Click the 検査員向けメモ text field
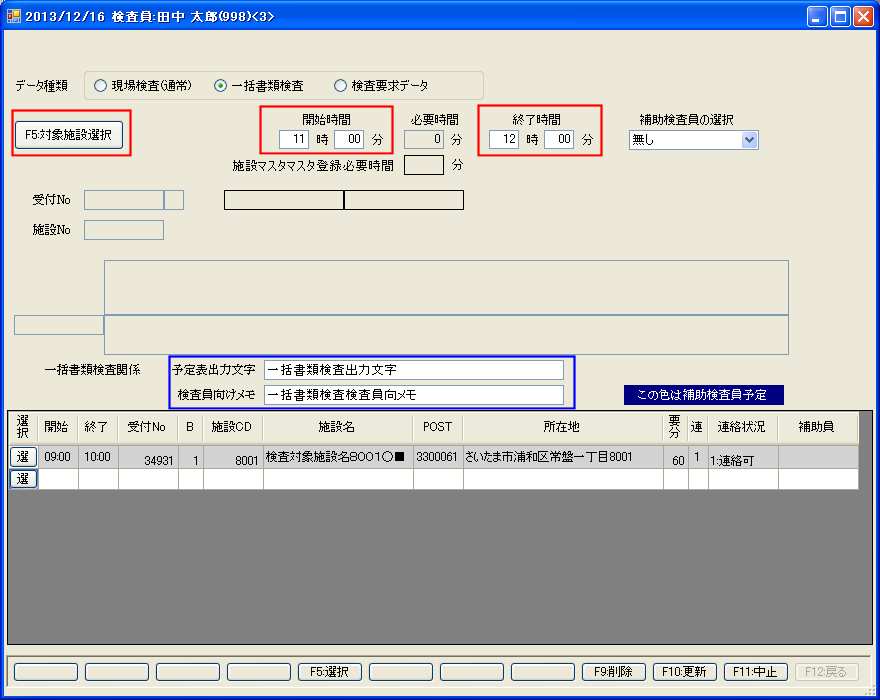 coord(413,395)
